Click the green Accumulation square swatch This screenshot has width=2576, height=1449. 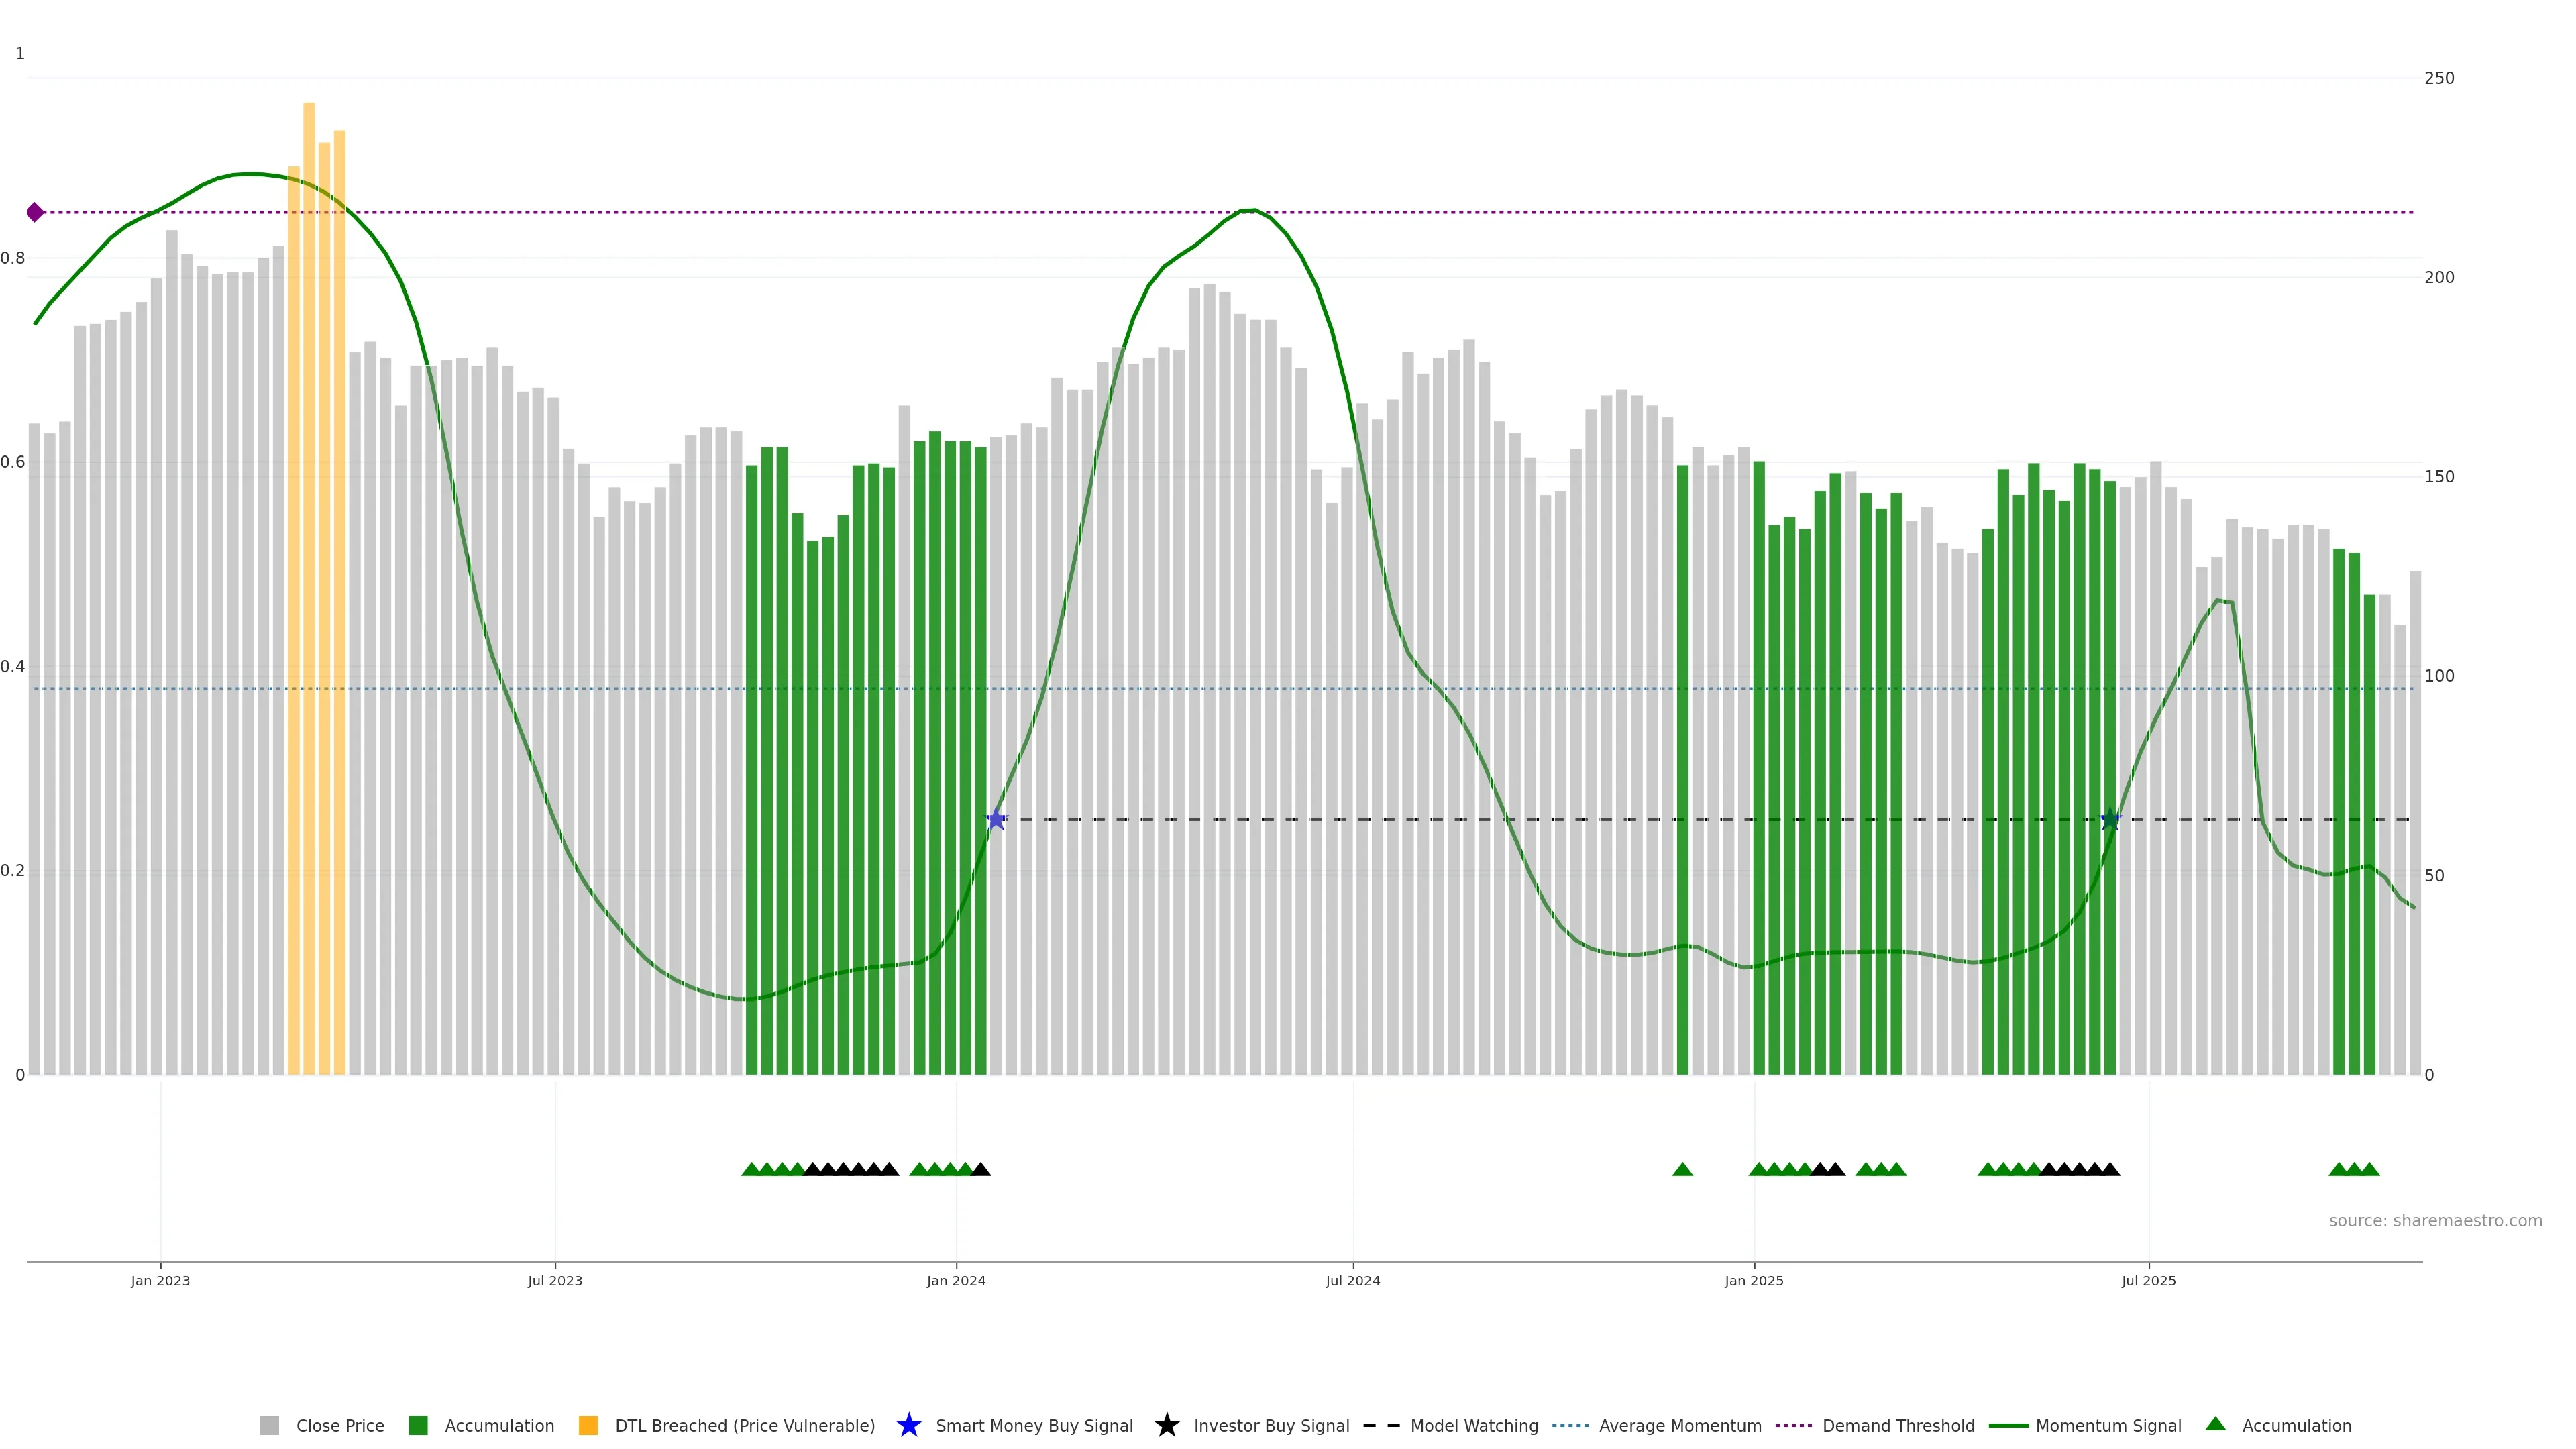(x=418, y=1425)
